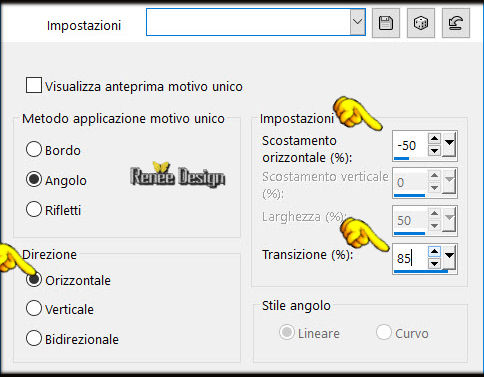The width and height of the screenshot is (484, 377).
Task: Open the Impostazioni presets dropdown
Action: [x=357, y=22]
